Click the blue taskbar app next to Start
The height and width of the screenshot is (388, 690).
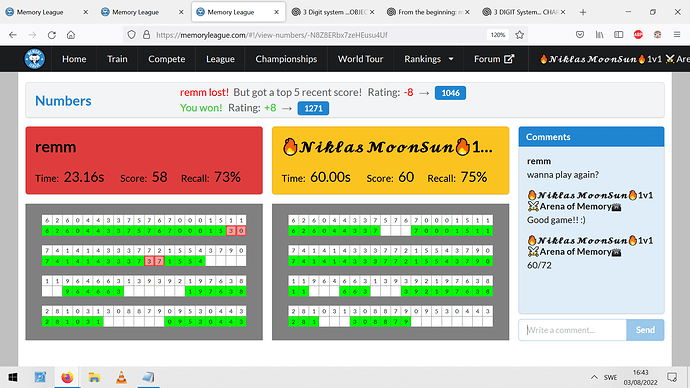(x=40, y=377)
